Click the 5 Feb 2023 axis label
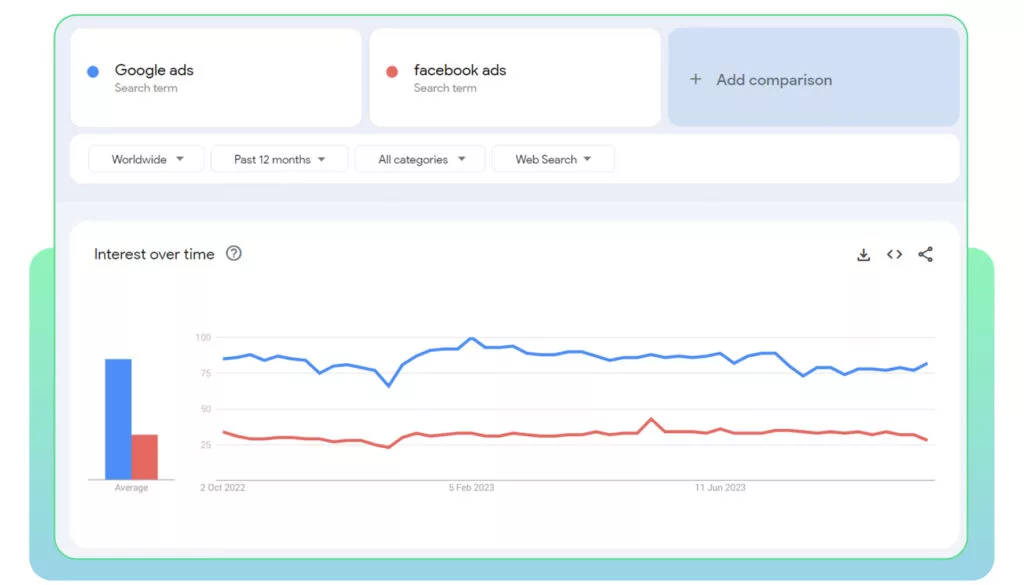The image size is (1024, 585). 472,488
